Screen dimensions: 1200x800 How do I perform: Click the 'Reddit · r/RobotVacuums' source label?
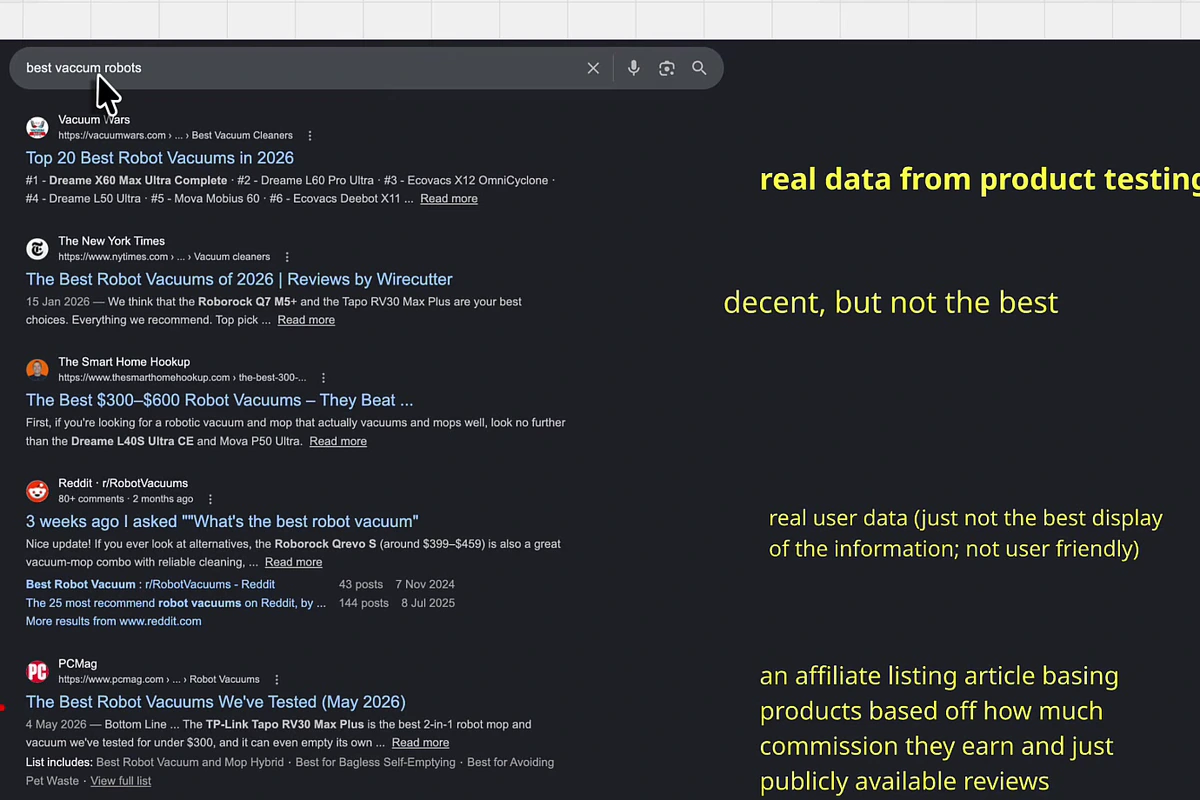(x=123, y=483)
